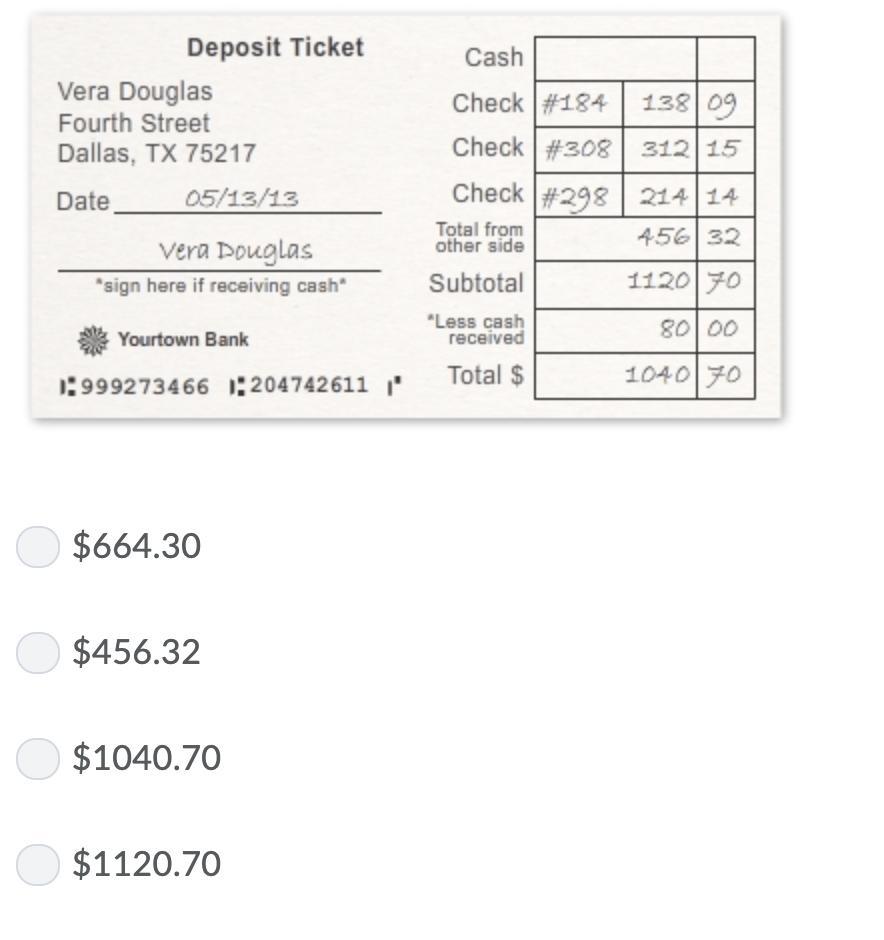
Task: Click the Total from other side 456 cell
Action: tap(616, 239)
